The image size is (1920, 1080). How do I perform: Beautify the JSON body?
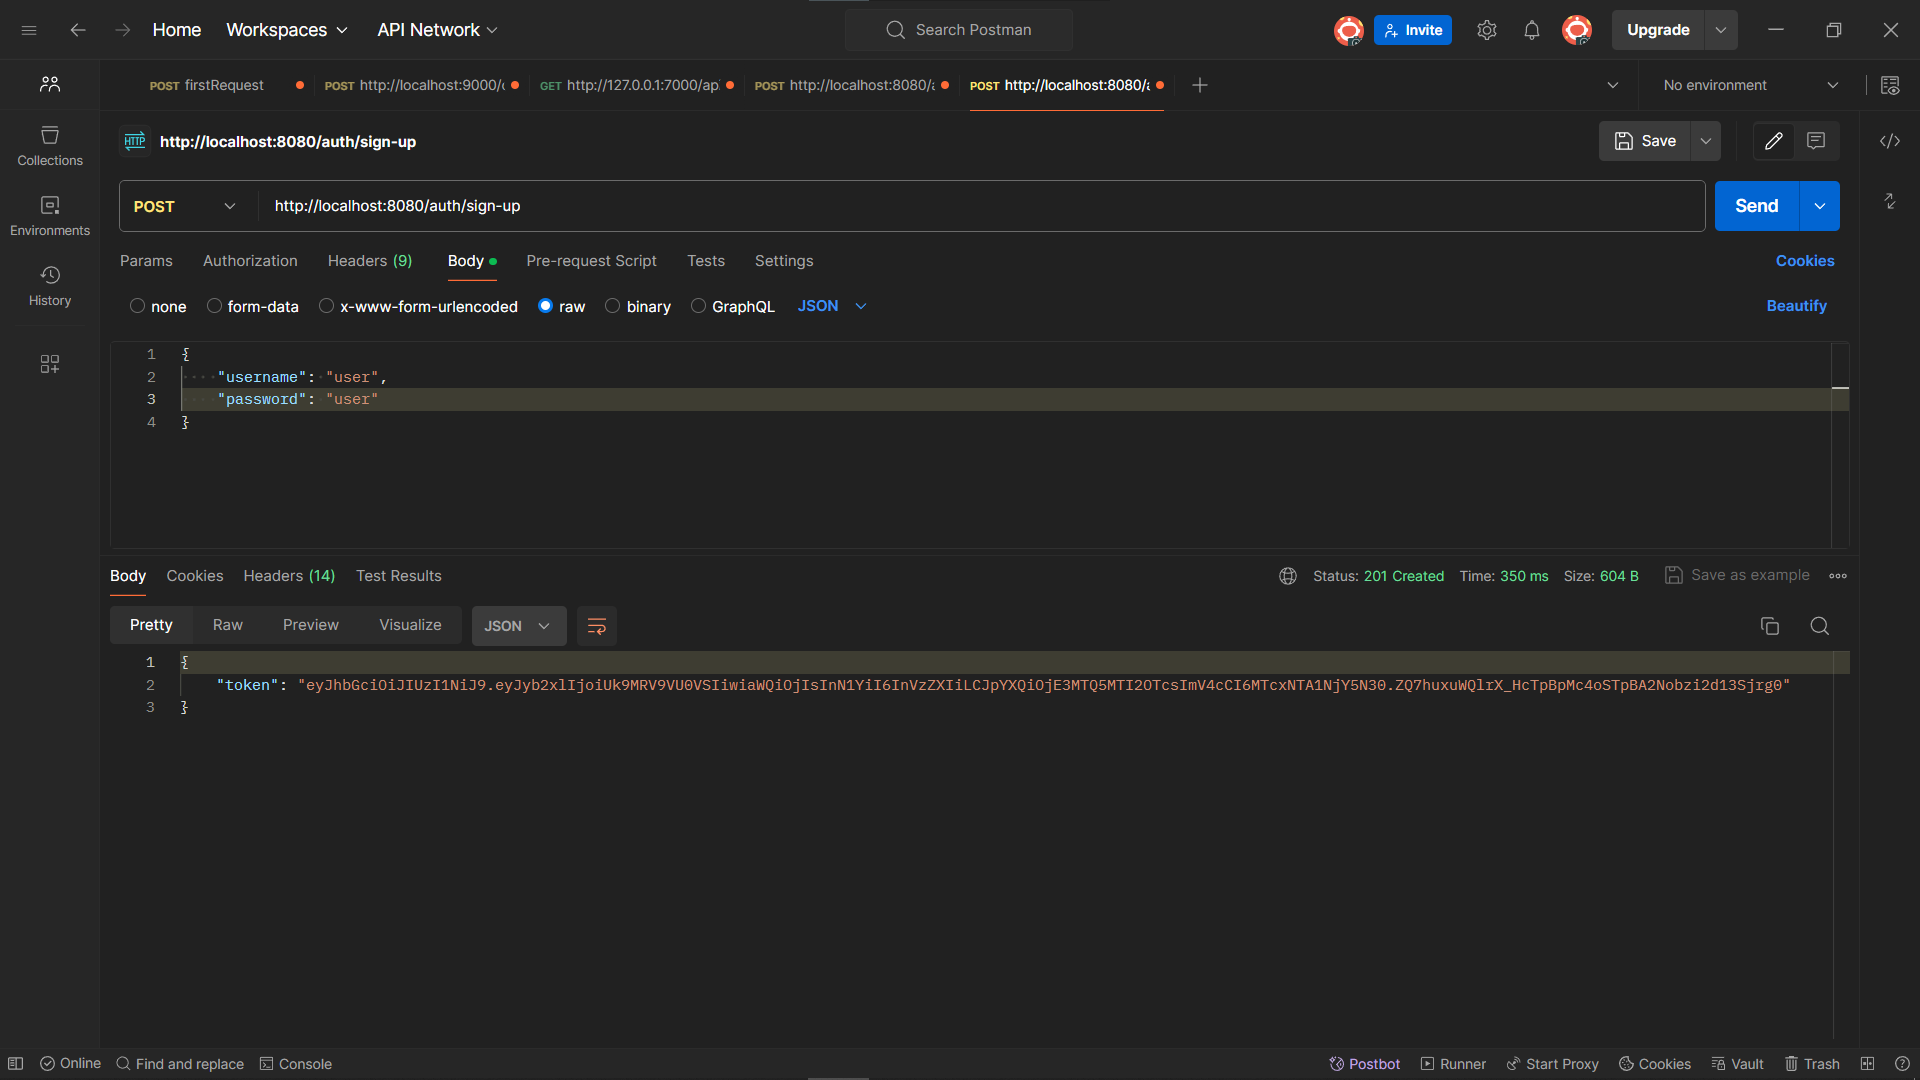point(1797,306)
